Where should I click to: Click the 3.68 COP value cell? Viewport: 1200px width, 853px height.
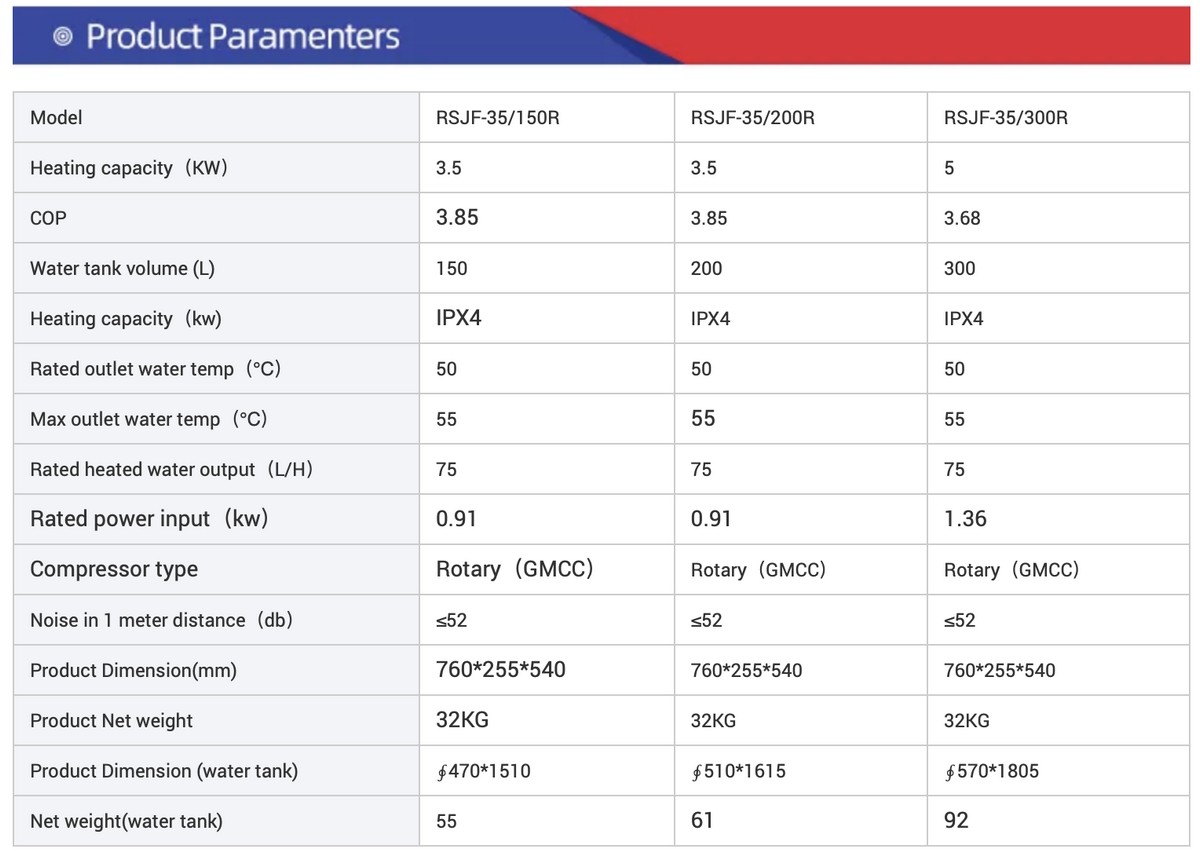[962, 218]
